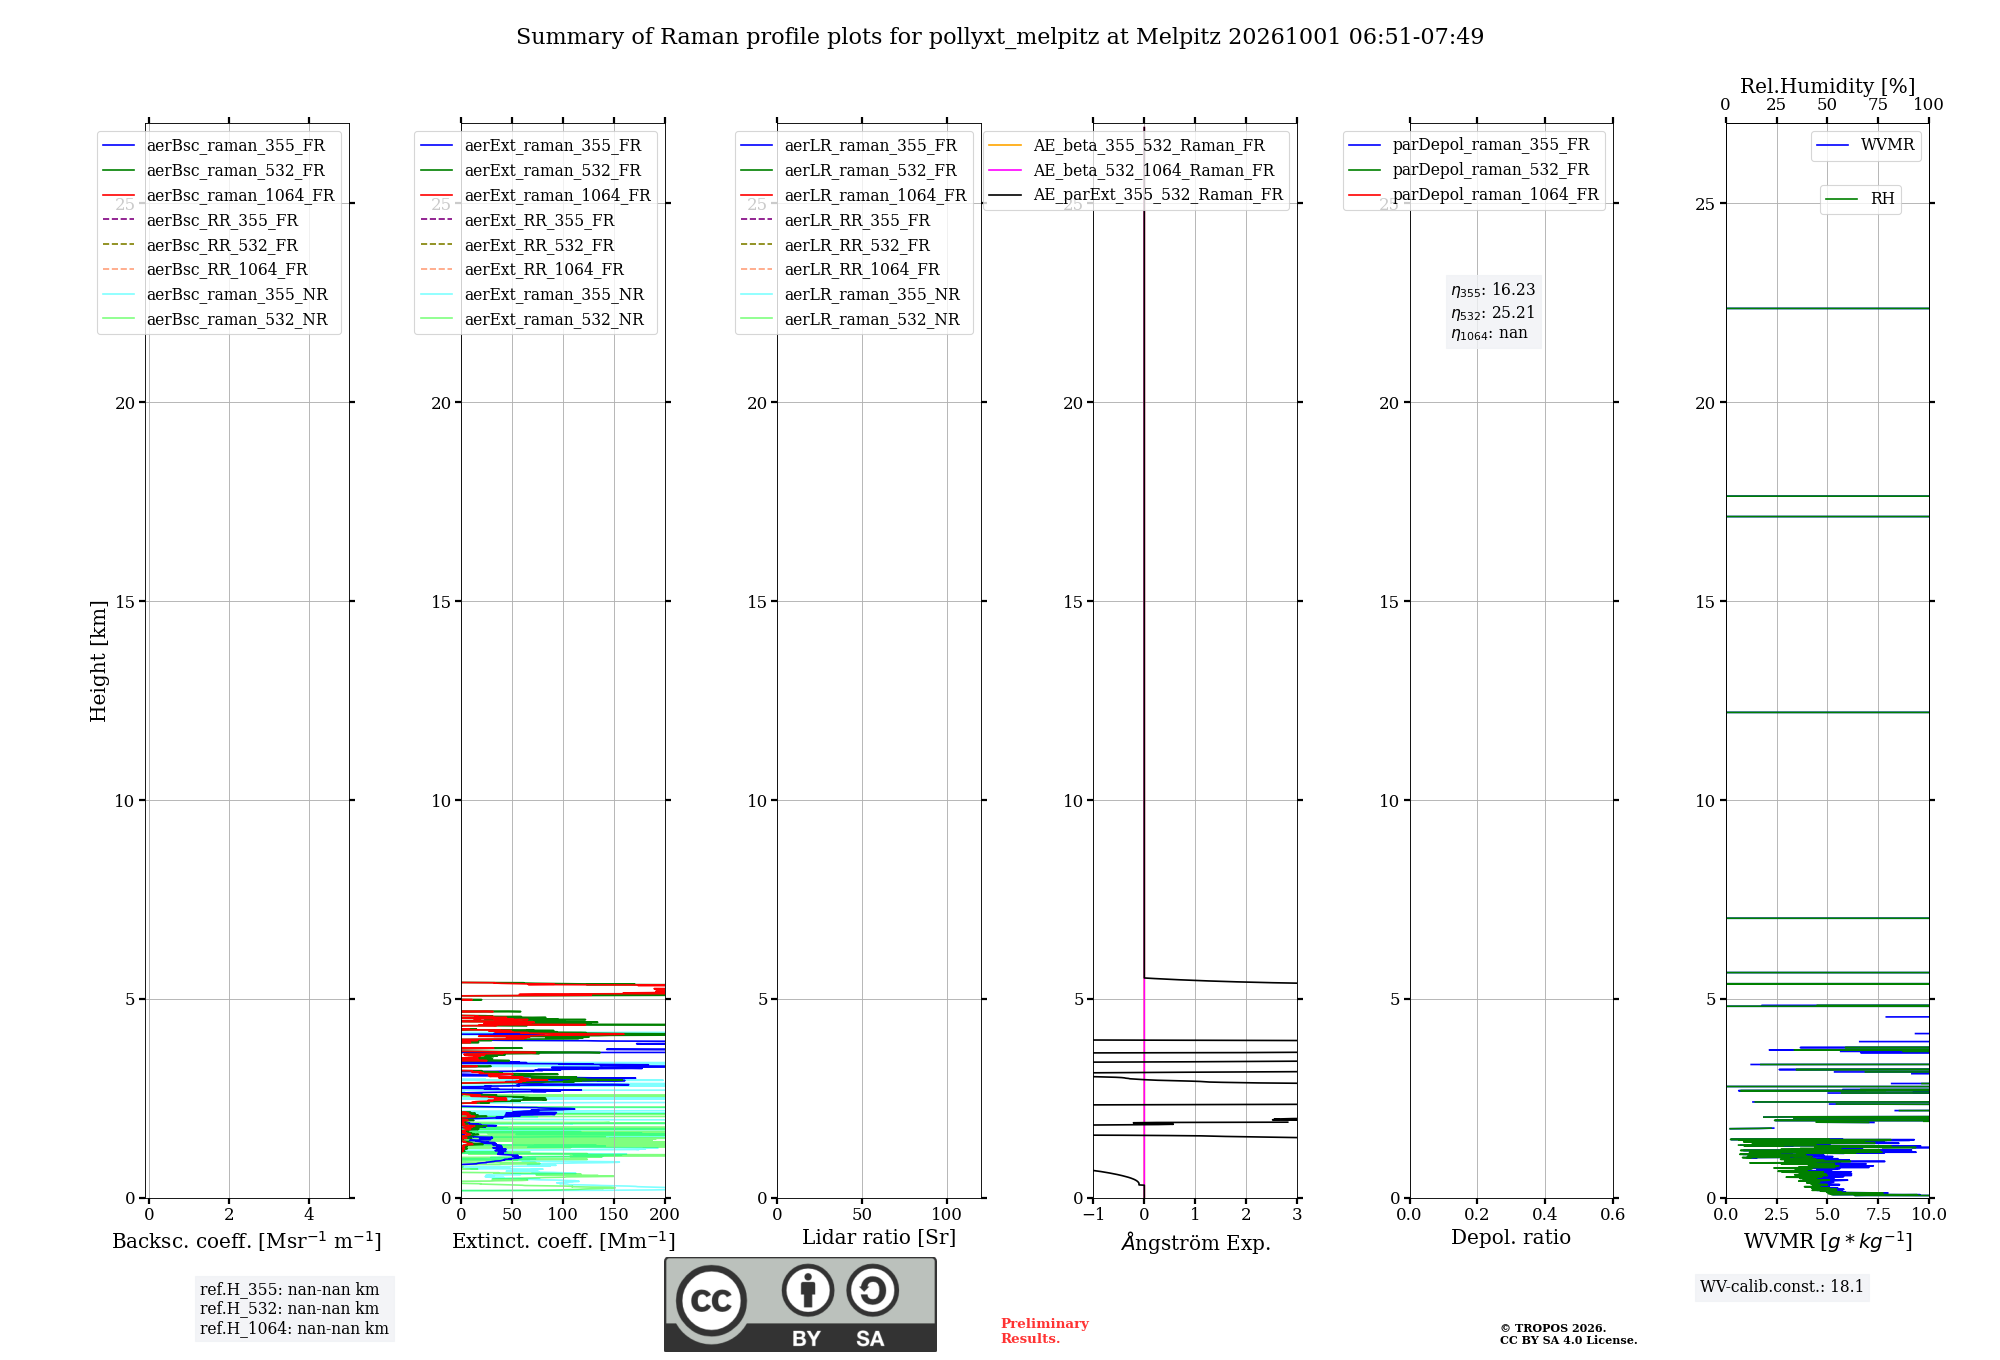2000x1360 pixels.
Task: Click the aerExt_raman_355_NR legend entry
Action: pyautogui.click(x=532, y=294)
